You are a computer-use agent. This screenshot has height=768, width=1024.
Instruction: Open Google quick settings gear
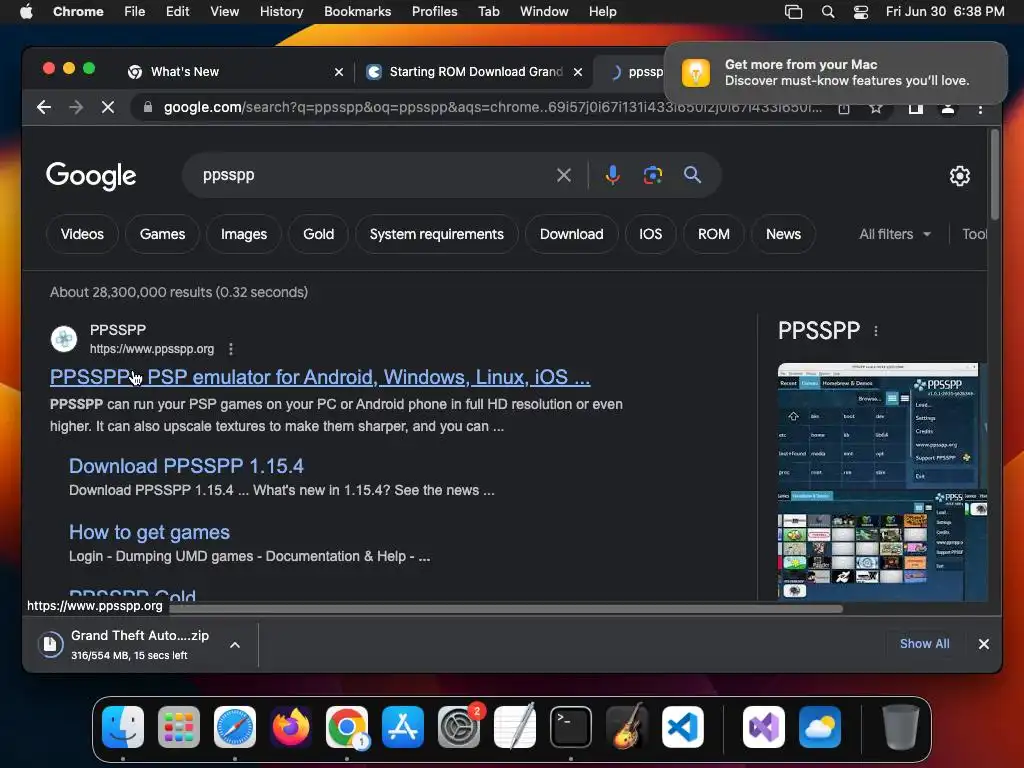959,176
